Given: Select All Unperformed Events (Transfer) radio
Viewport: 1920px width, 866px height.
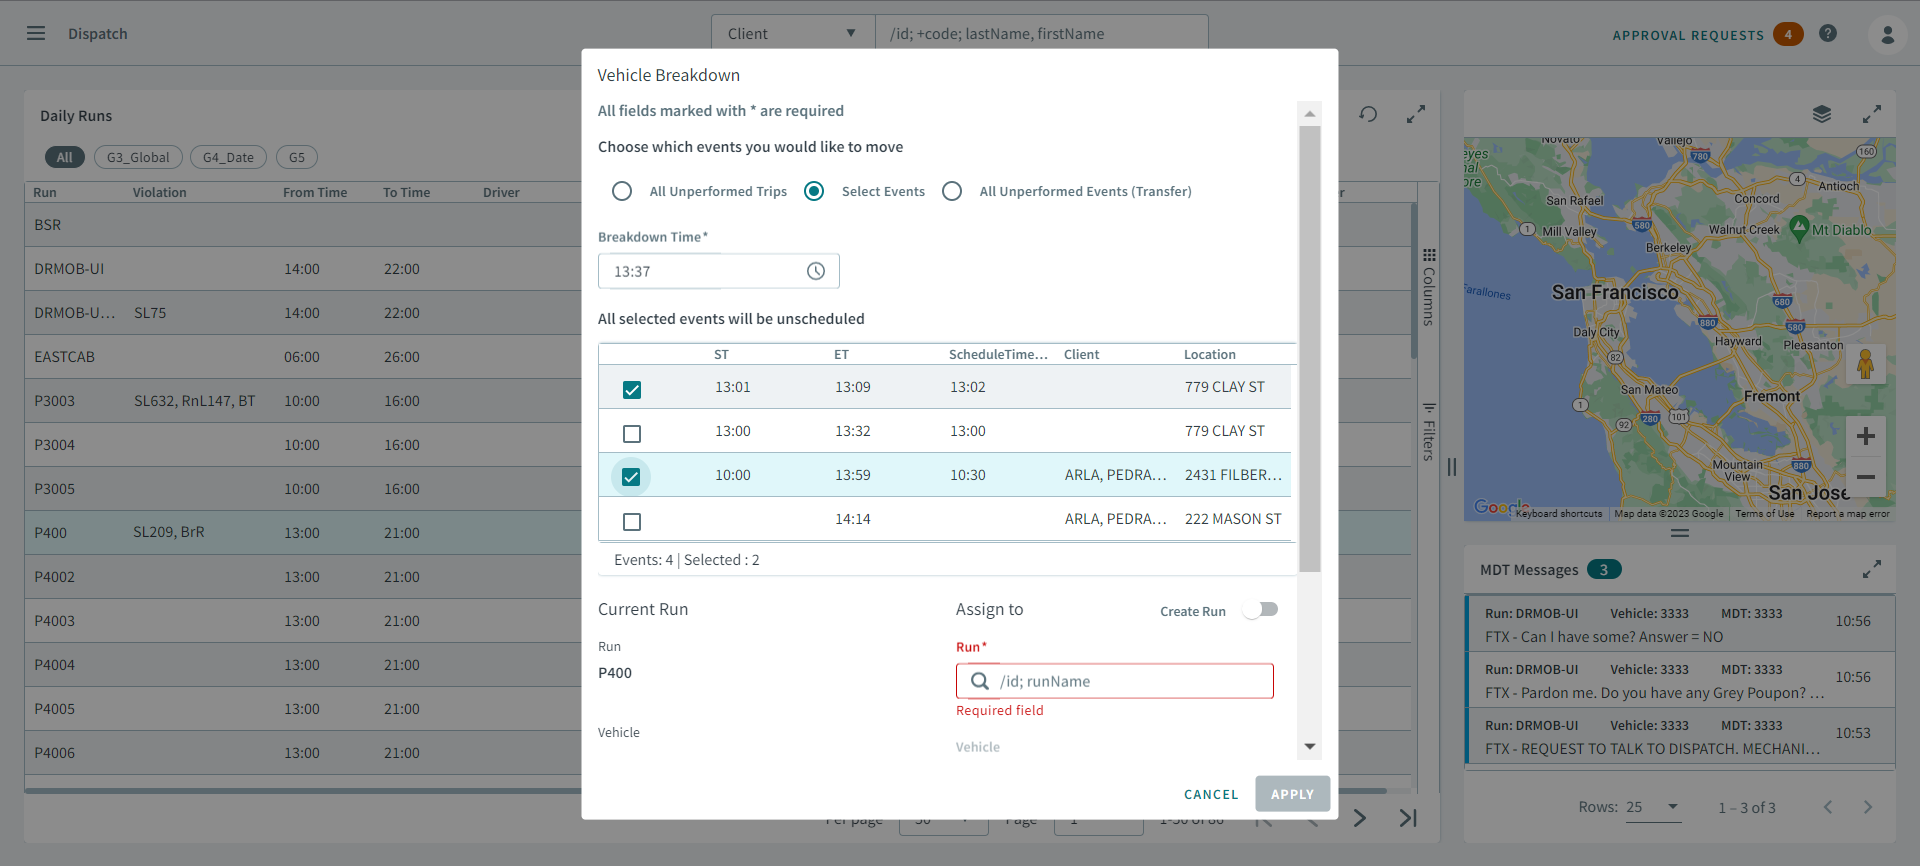Looking at the screenshot, I should click(952, 191).
